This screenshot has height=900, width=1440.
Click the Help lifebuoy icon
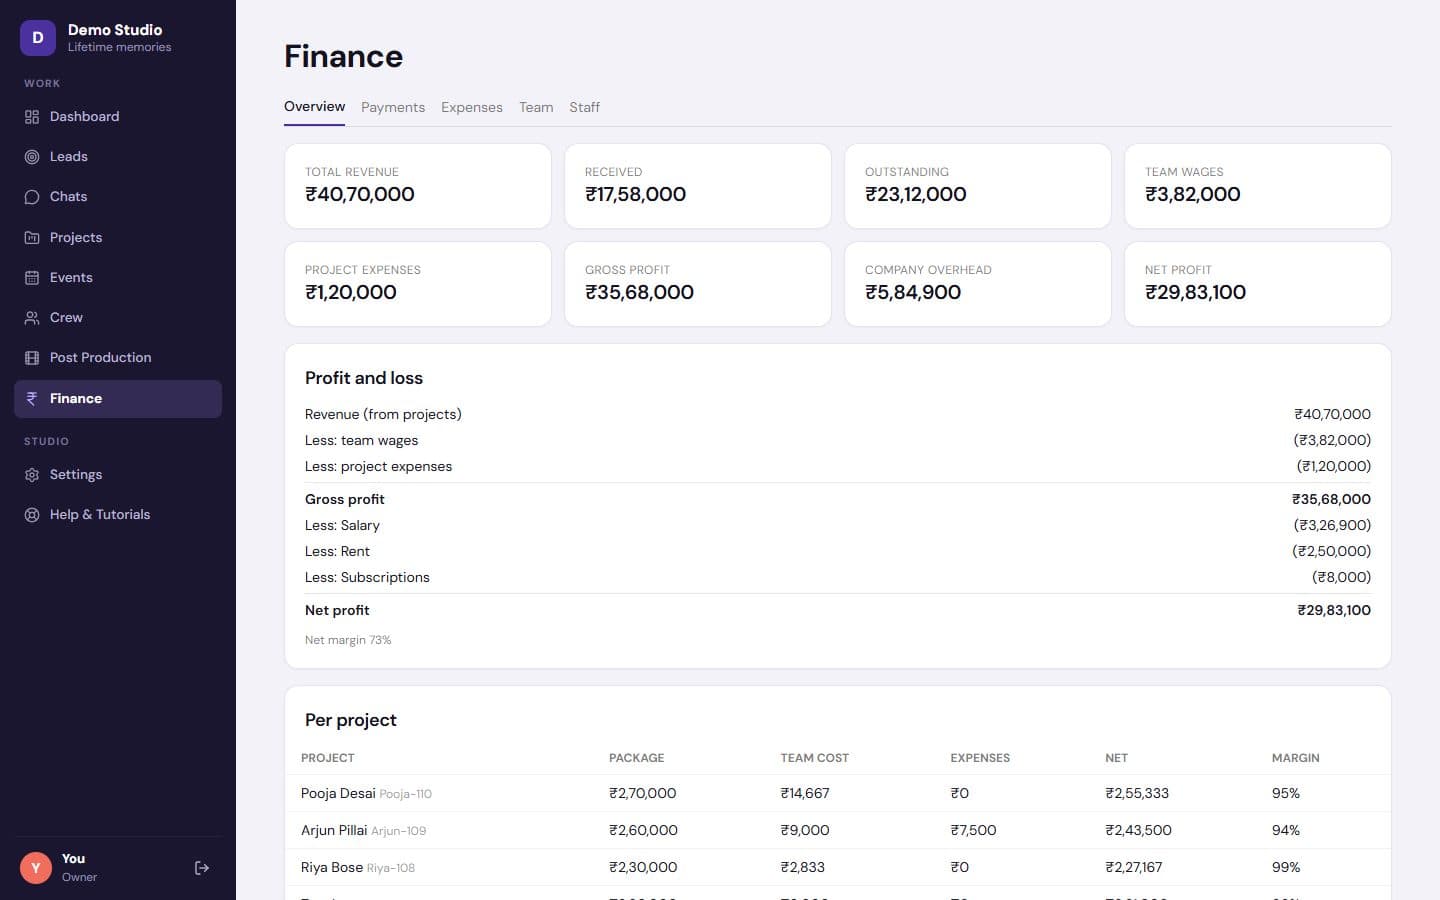click(x=32, y=515)
